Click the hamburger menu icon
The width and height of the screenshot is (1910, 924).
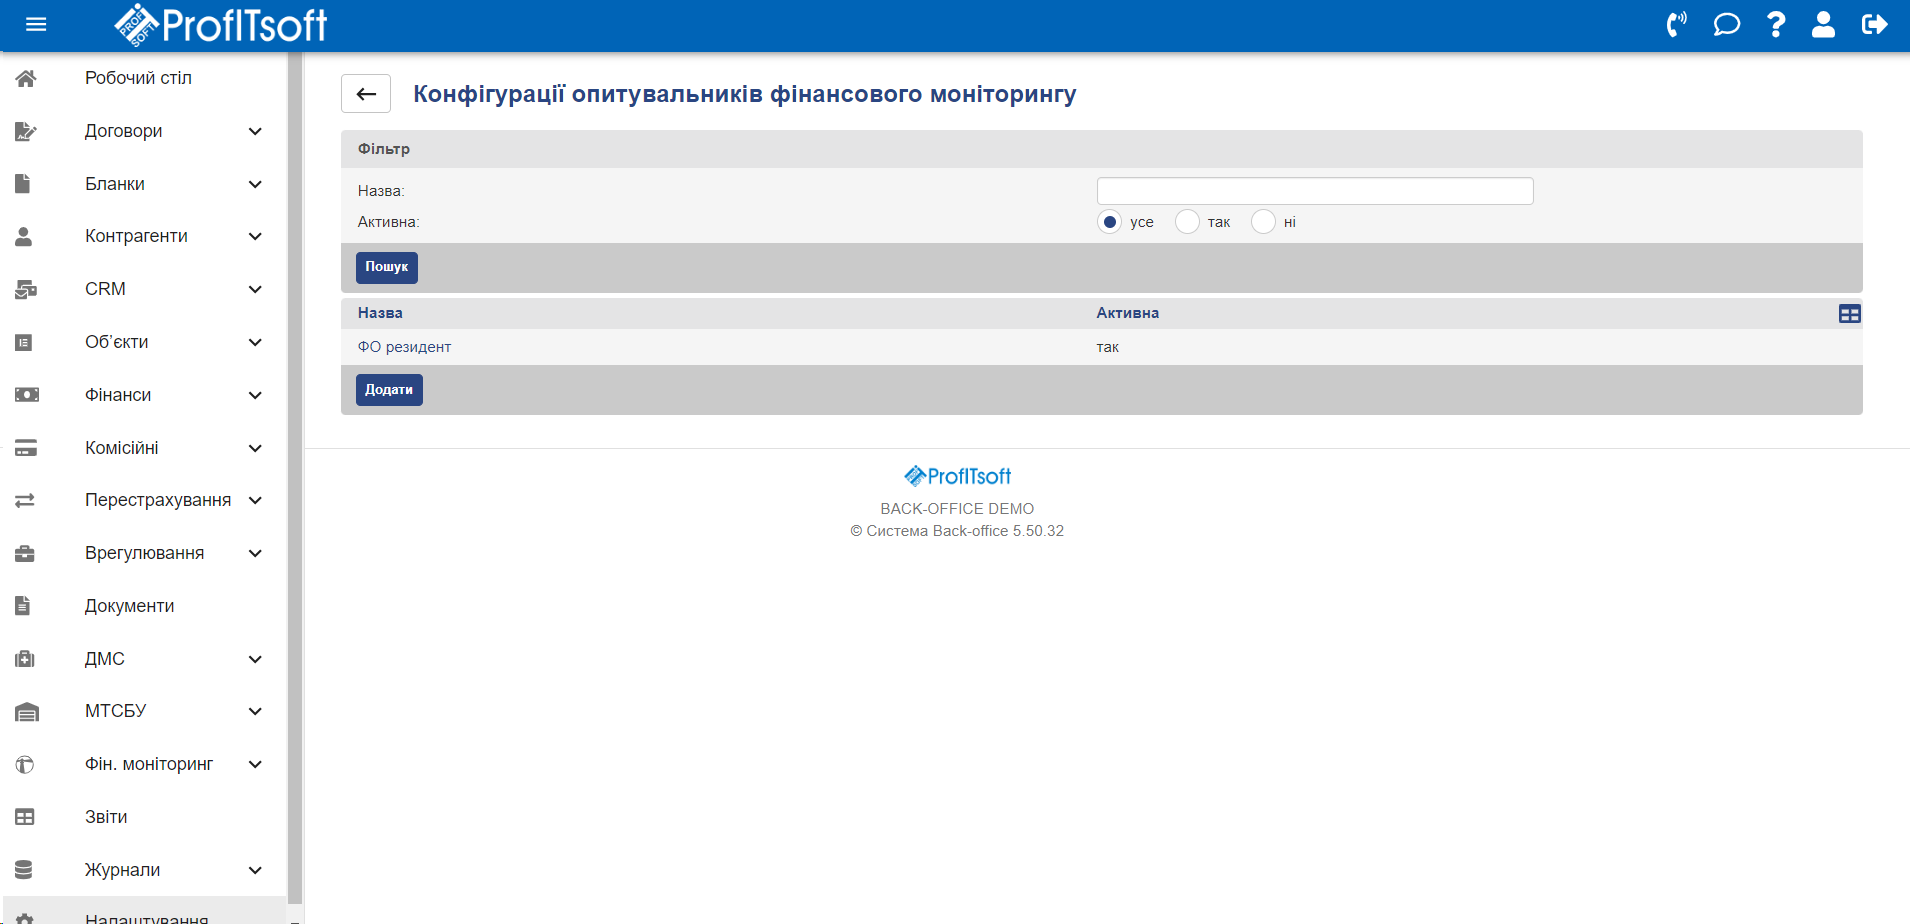click(x=36, y=25)
